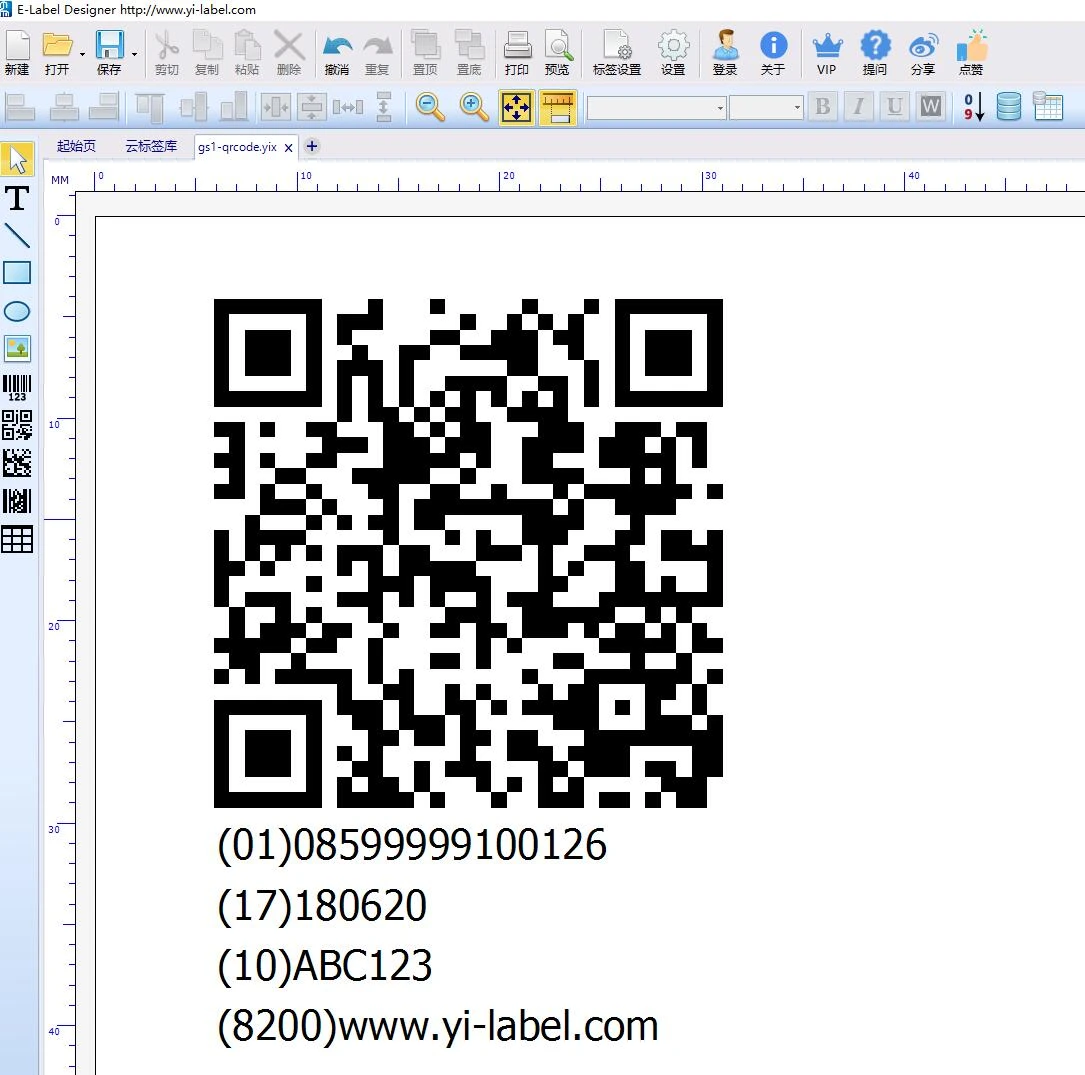Screen dimensions: 1085x1075
Task: Select the arrow pointer tool
Action: (17, 160)
